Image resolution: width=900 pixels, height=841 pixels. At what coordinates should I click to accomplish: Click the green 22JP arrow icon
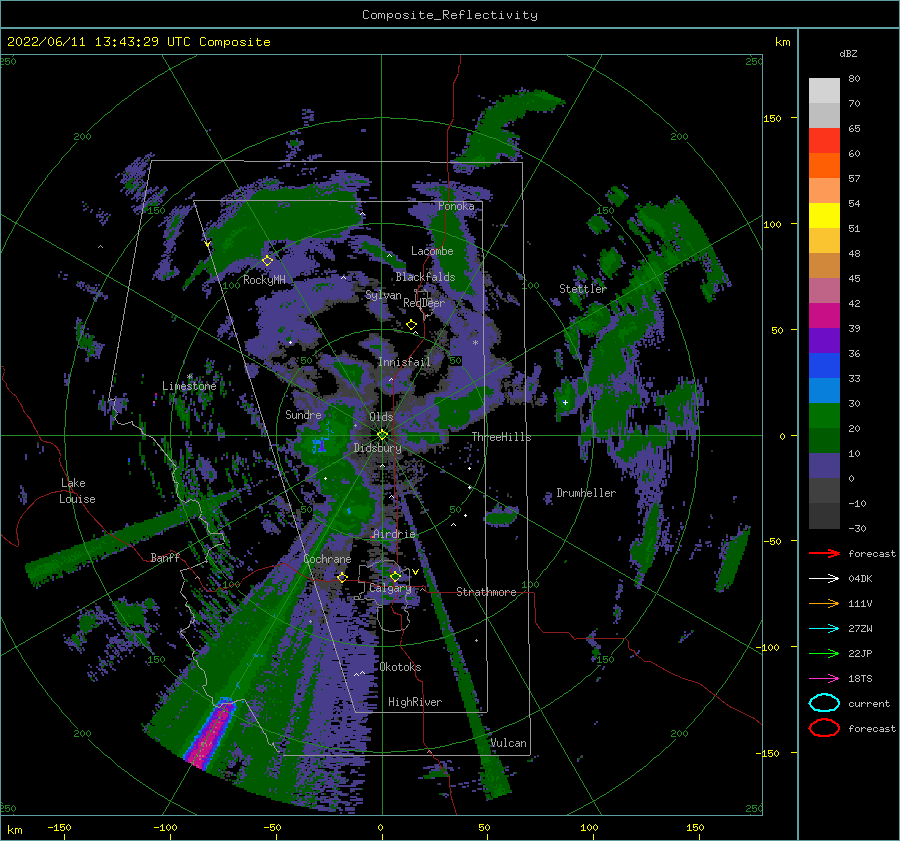[824, 653]
